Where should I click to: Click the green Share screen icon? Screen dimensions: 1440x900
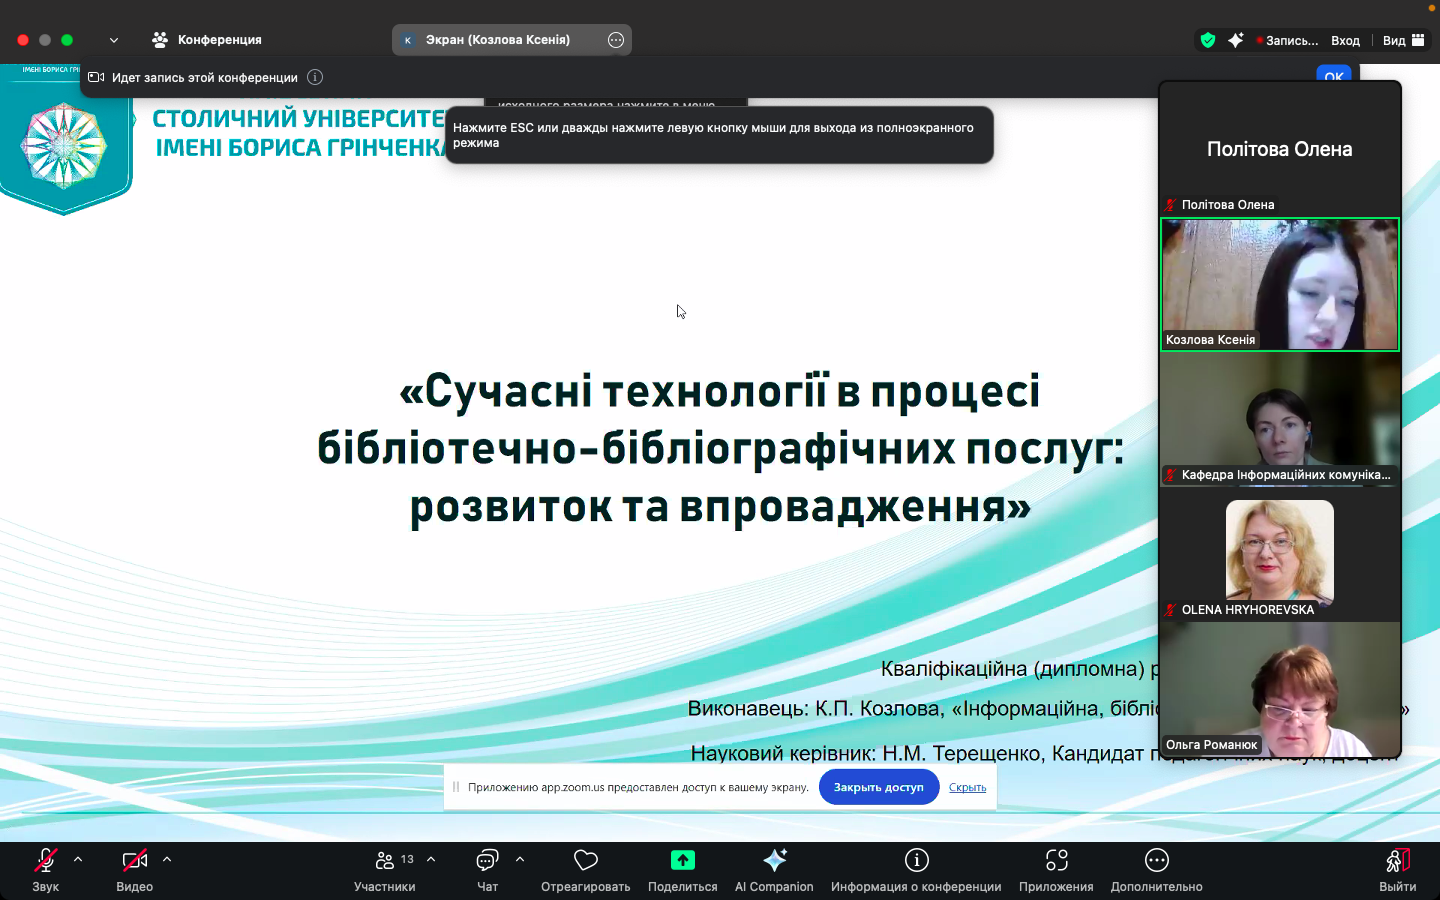pyautogui.click(x=682, y=861)
